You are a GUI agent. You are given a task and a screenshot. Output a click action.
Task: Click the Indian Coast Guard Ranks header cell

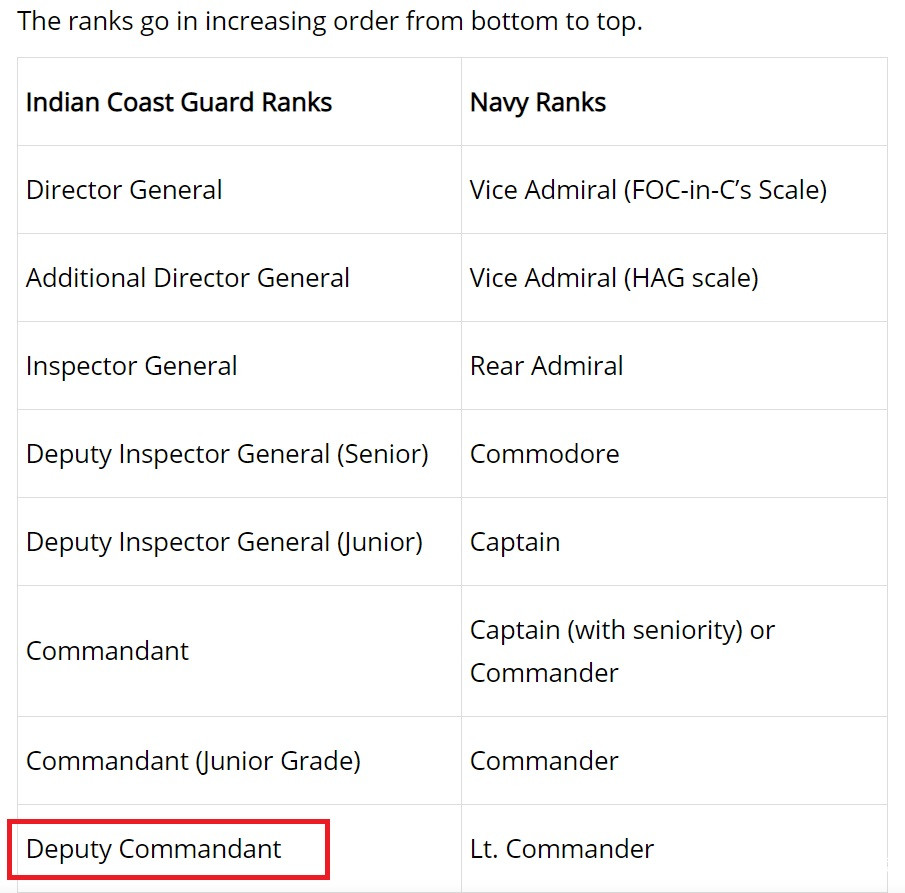pos(179,102)
